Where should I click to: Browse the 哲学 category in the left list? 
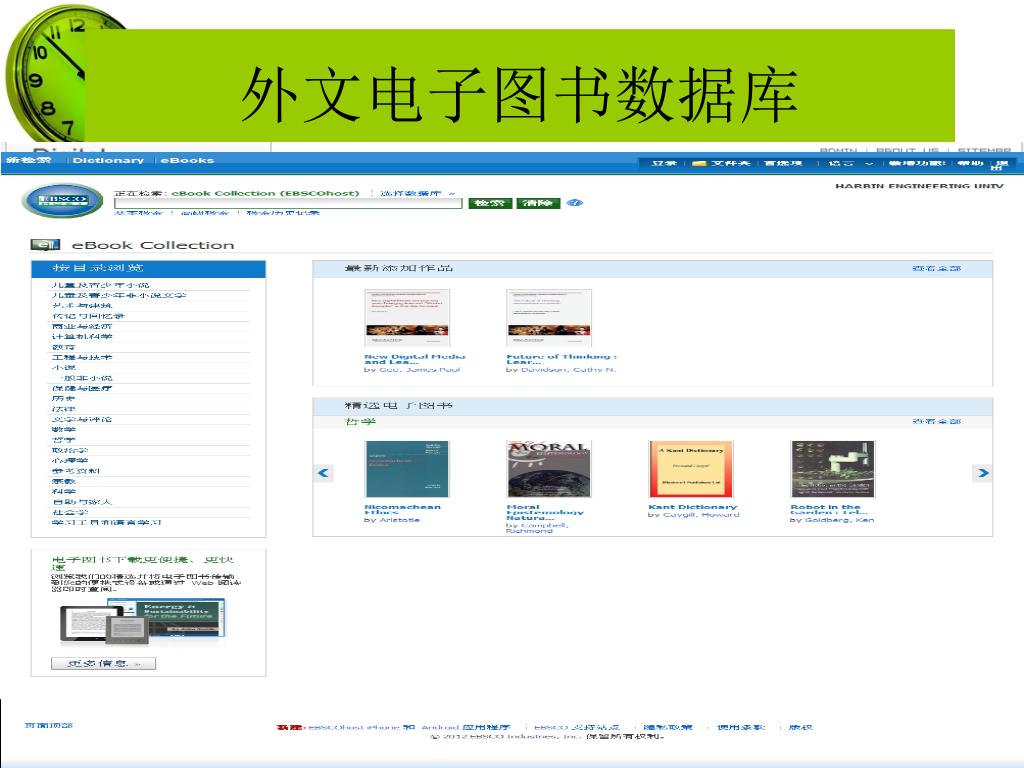click(64, 440)
